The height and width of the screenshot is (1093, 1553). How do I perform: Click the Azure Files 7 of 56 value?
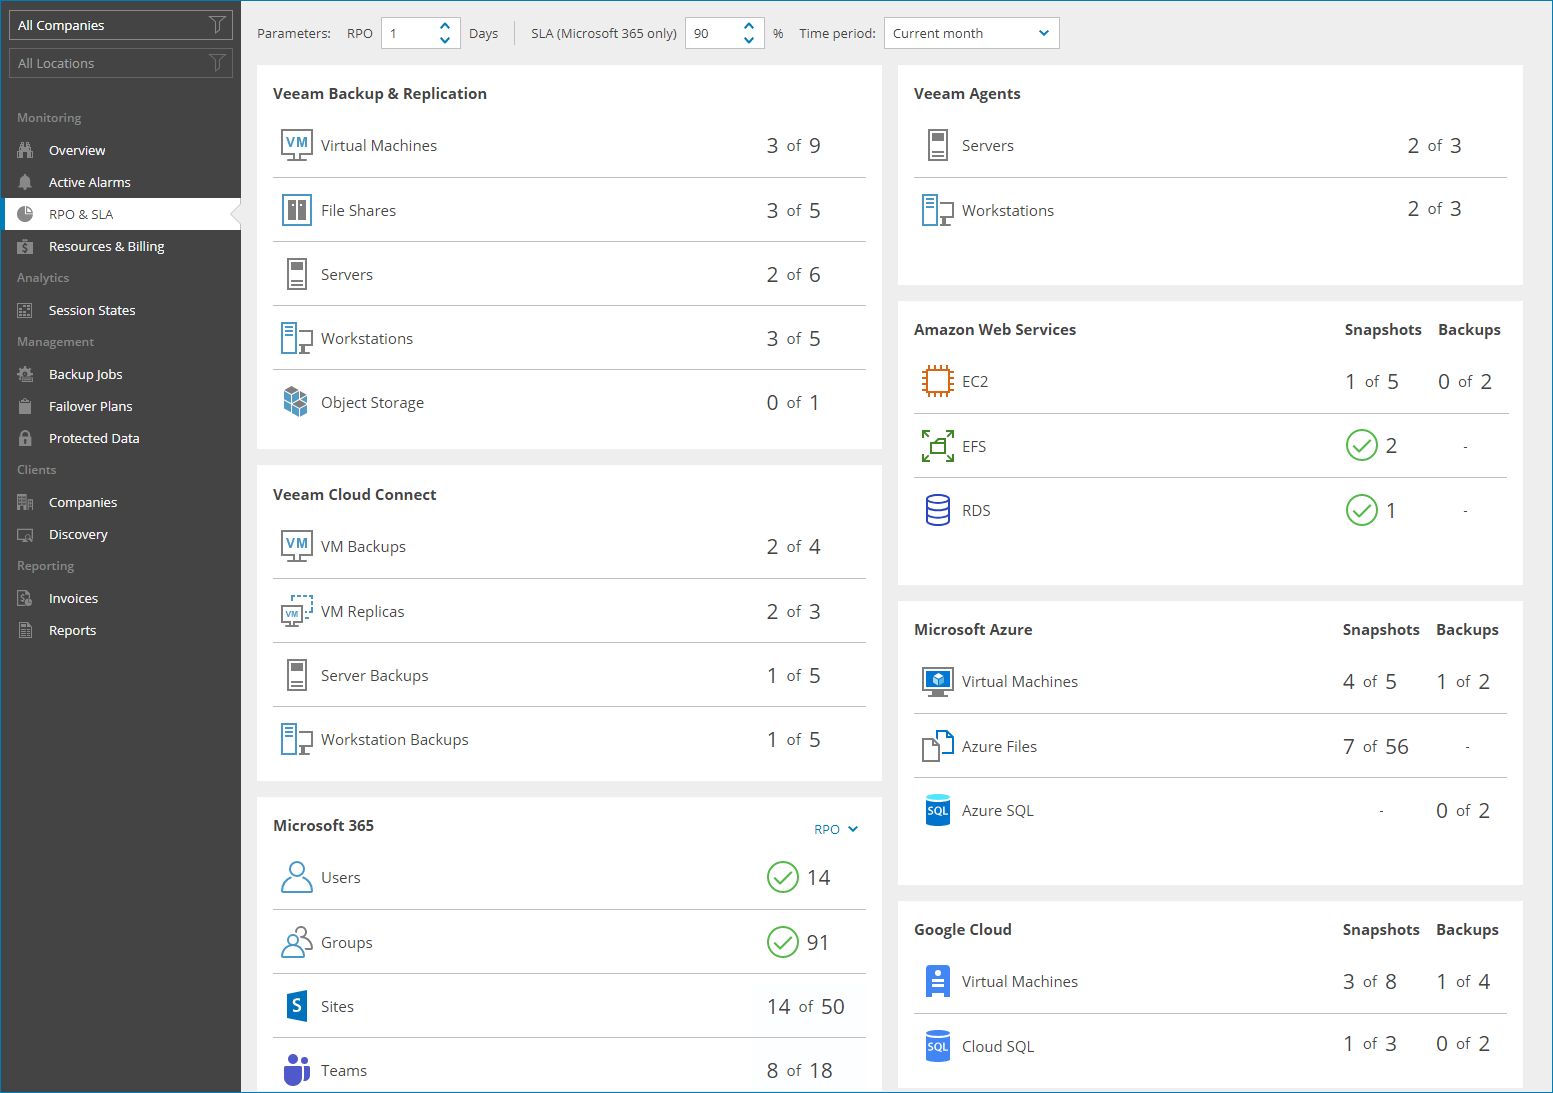click(1376, 747)
